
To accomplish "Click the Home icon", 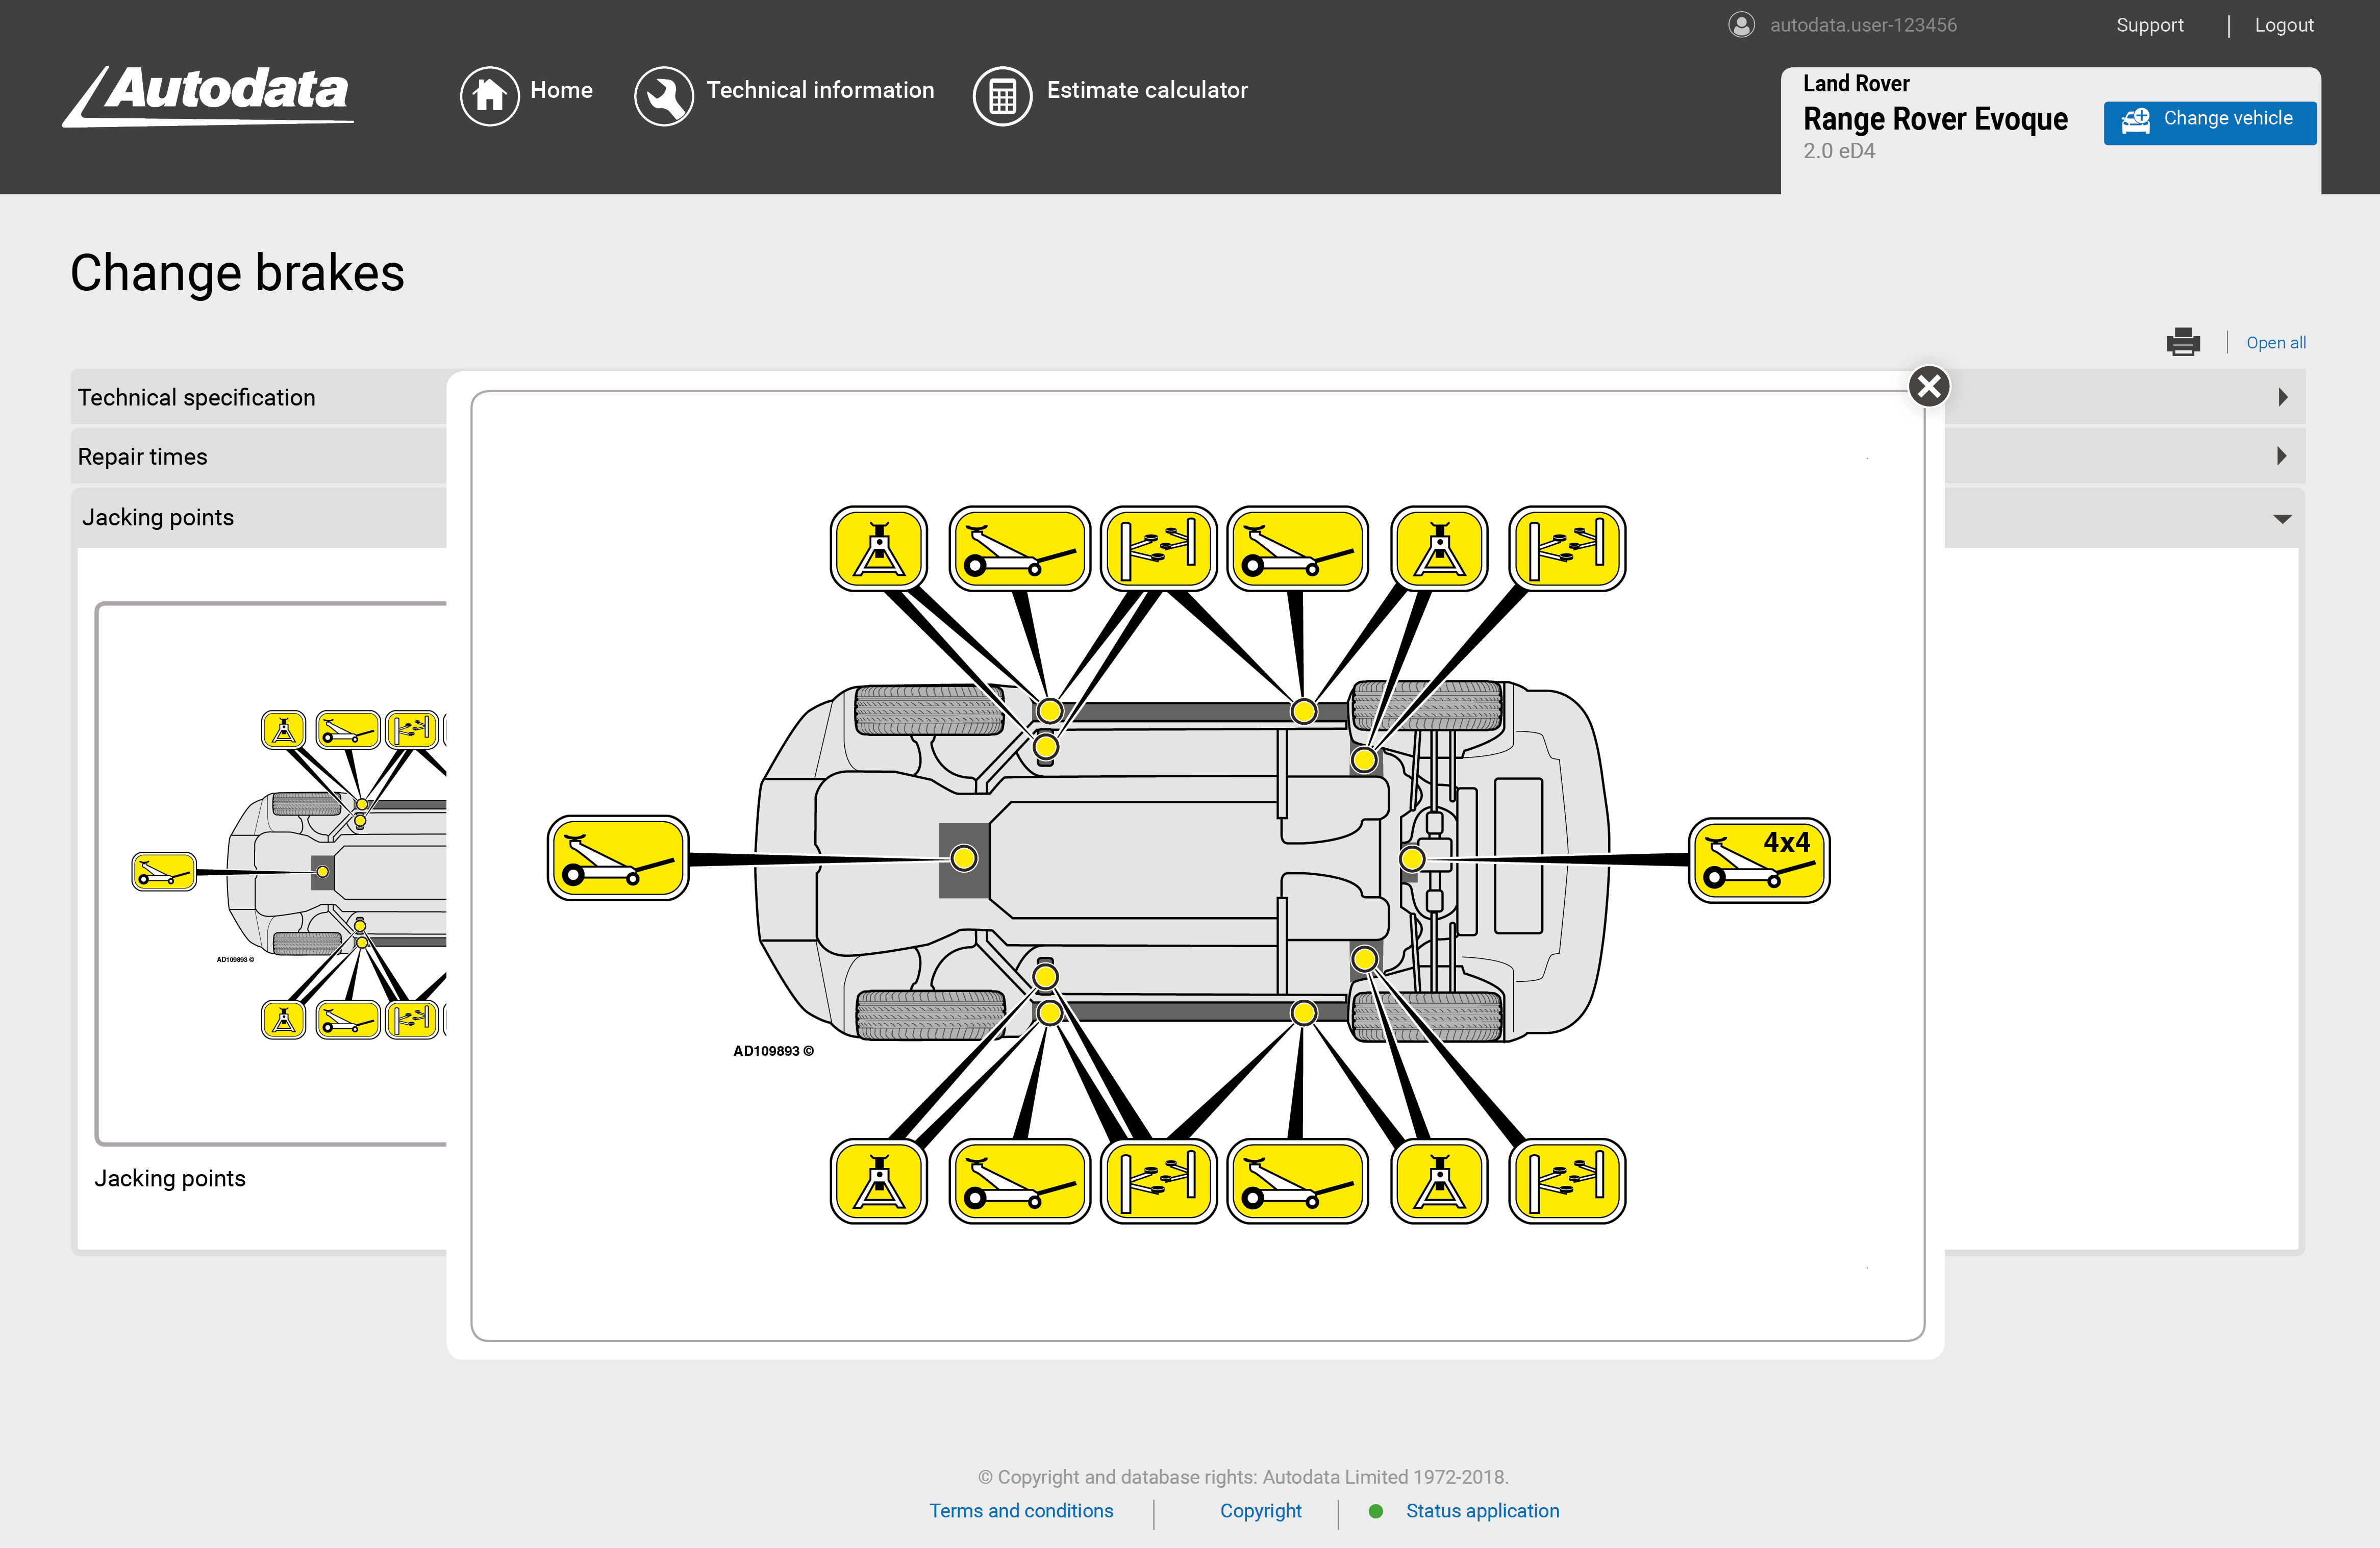I will (x=490, y=95).
